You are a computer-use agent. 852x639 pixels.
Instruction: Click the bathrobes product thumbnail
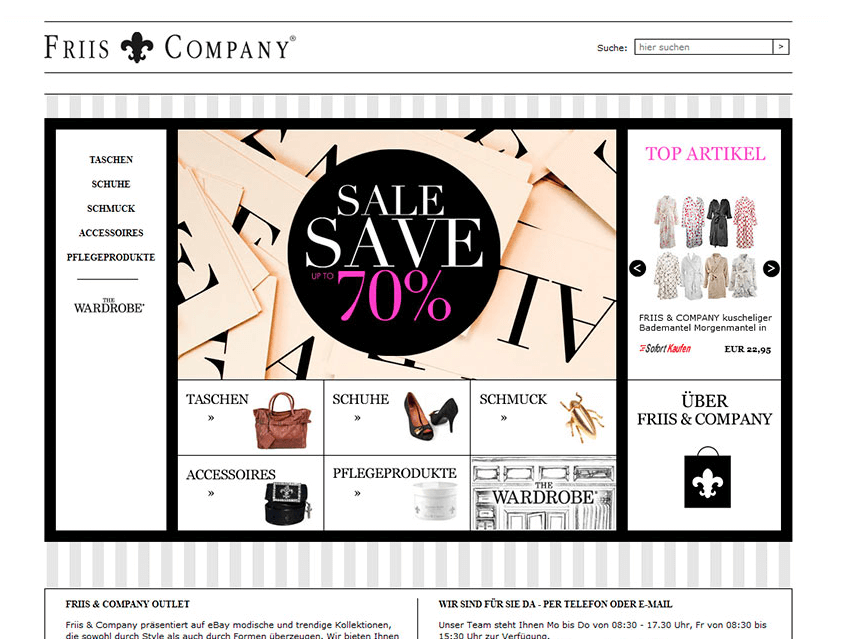pyautogui.click(x=705, y=248)
